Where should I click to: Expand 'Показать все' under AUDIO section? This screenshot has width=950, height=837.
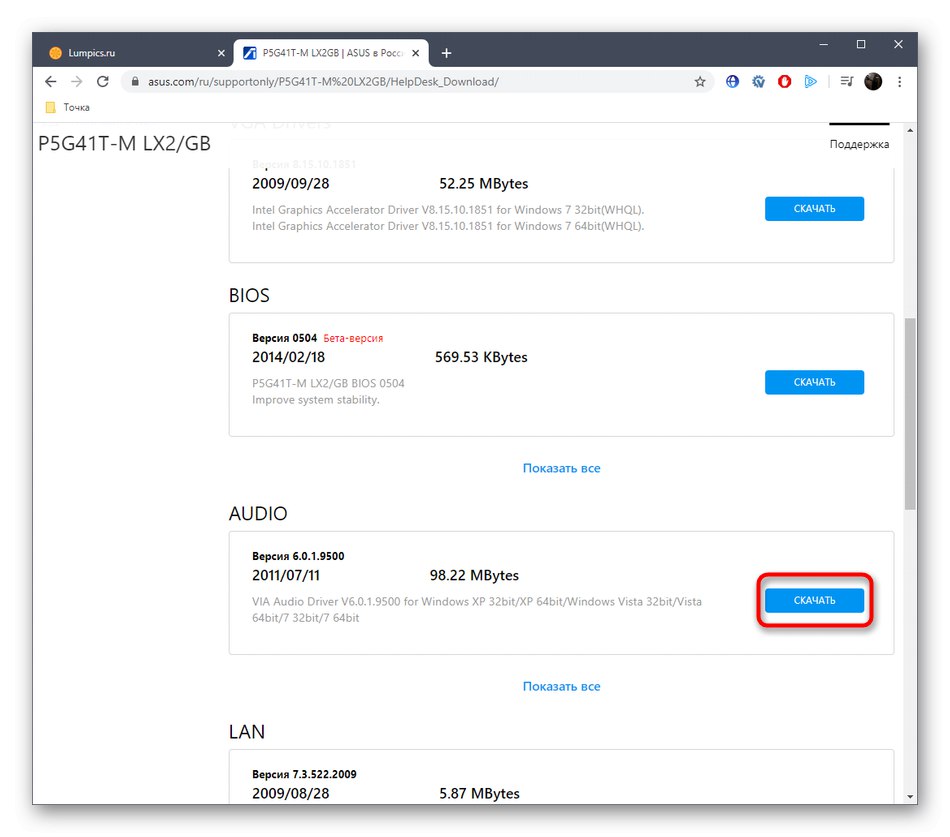click(x=561, y=686)
